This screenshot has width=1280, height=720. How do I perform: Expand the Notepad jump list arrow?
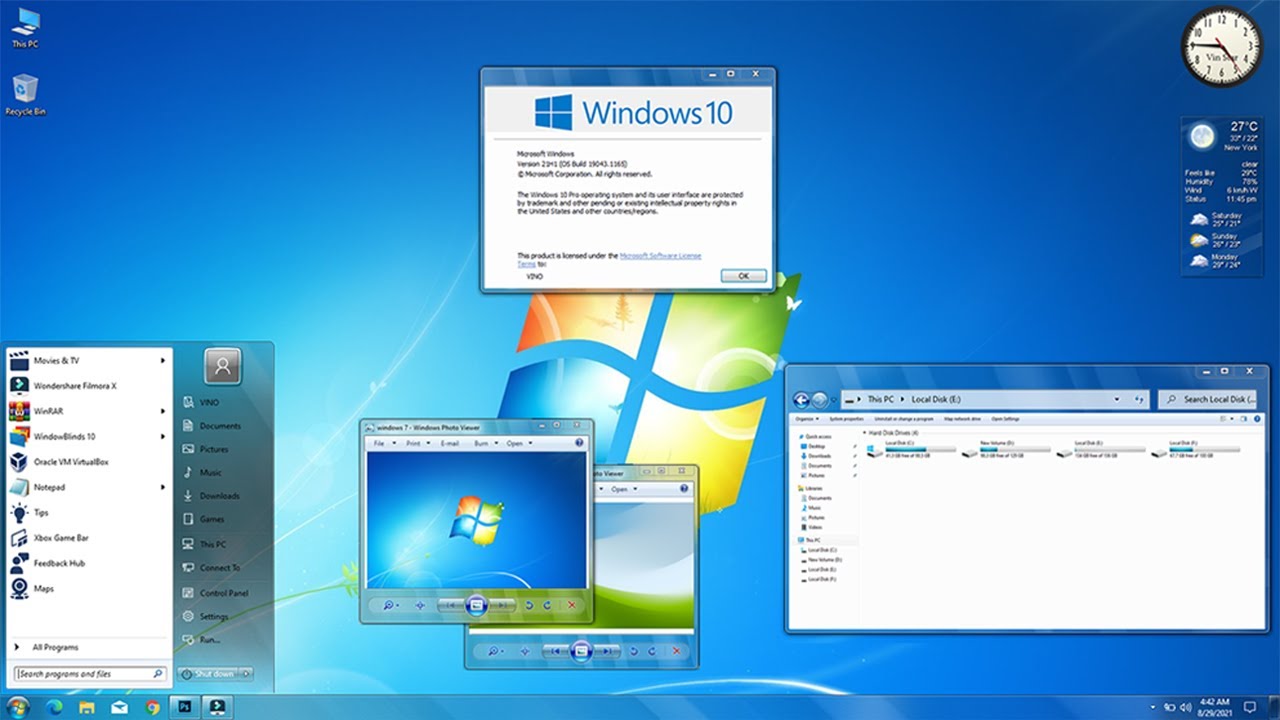point(163,487)
